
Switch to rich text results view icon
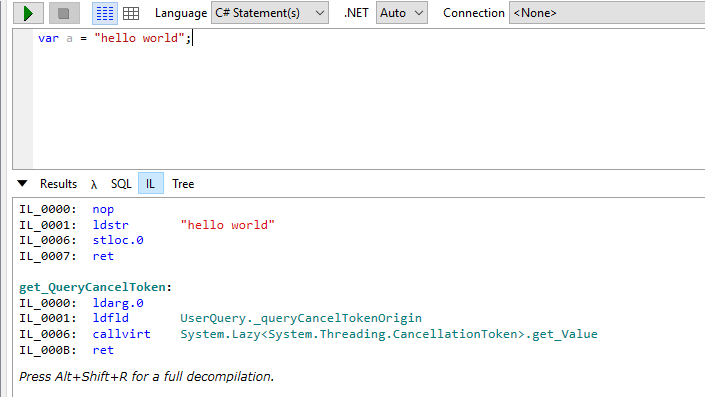(105, 13)
